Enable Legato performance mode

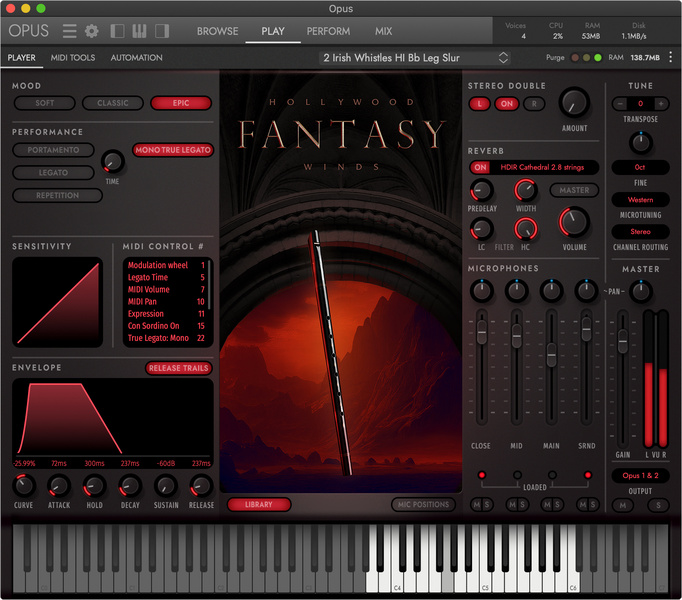53,173
